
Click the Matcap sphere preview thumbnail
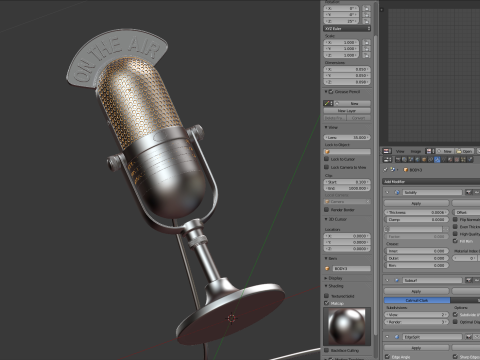[x=347, y=326]
